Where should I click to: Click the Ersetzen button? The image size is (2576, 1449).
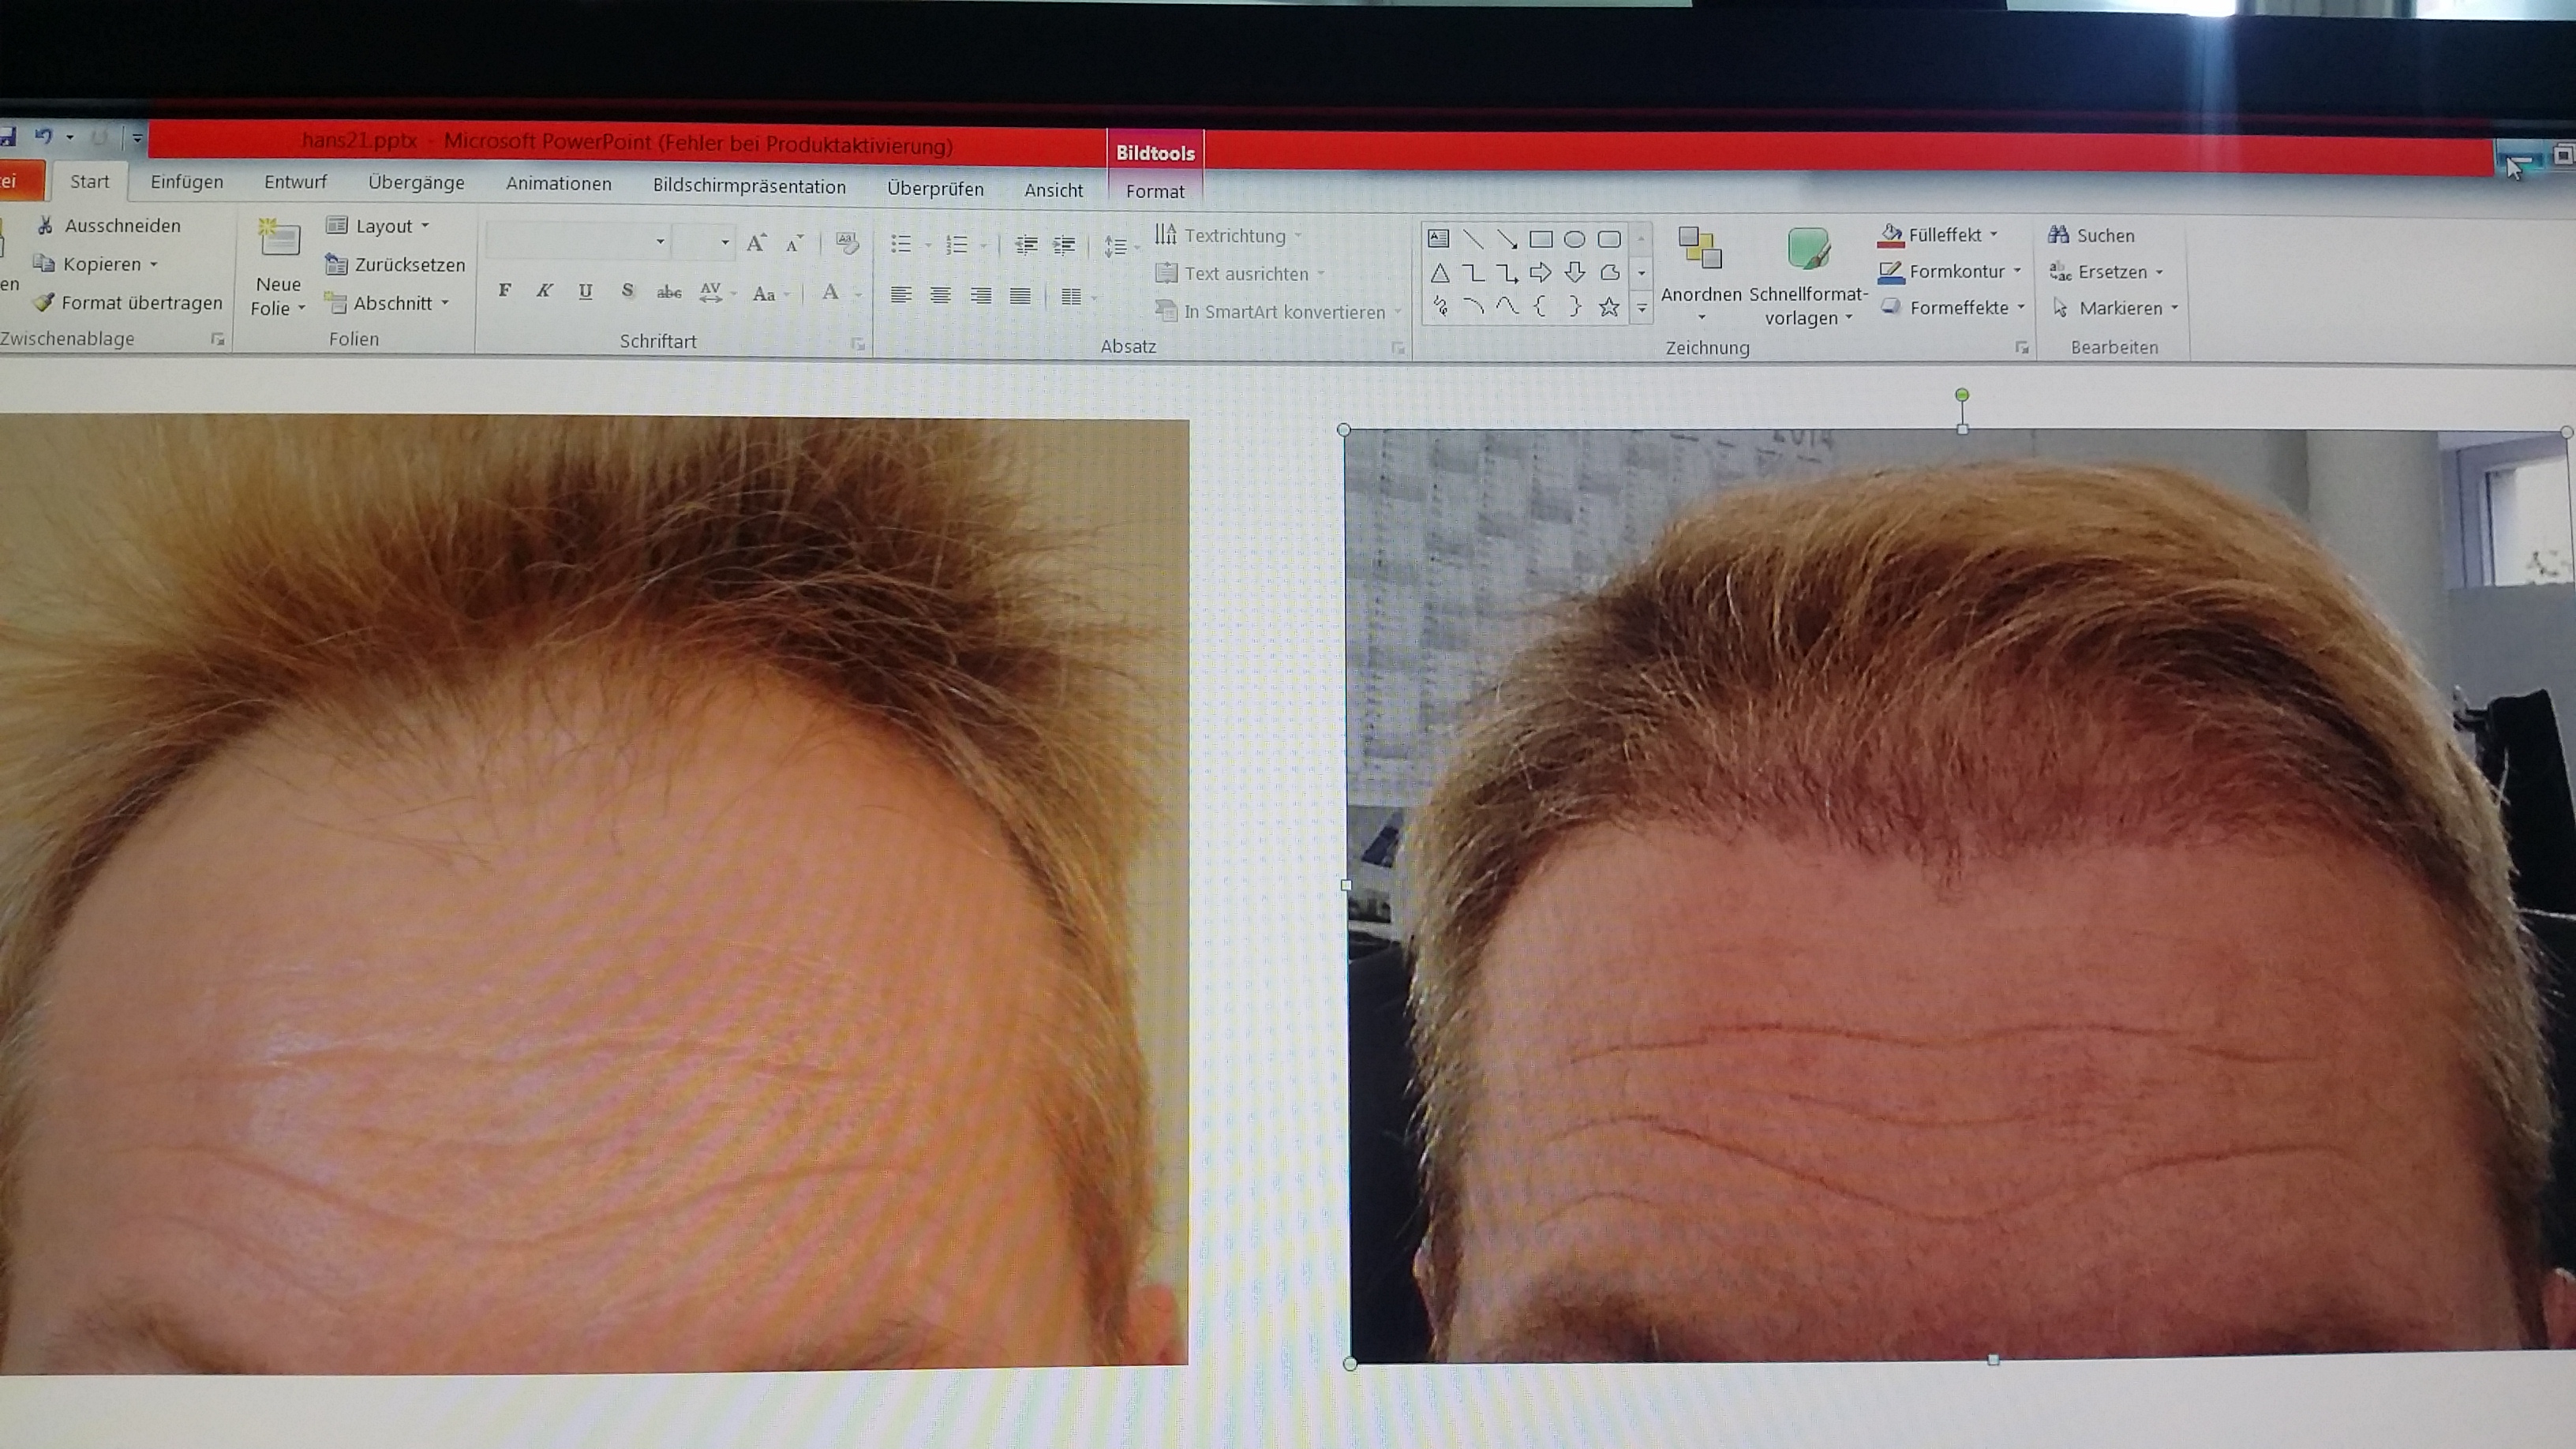coord(2110,272)
